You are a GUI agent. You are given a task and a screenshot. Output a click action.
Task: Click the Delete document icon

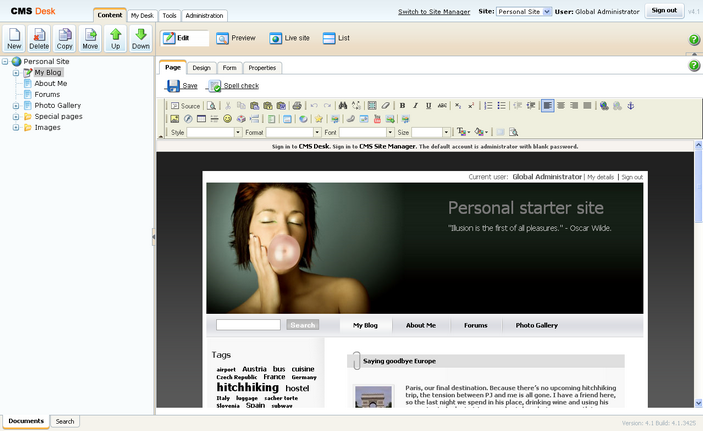pyautogui.click(x=39, y=38)
